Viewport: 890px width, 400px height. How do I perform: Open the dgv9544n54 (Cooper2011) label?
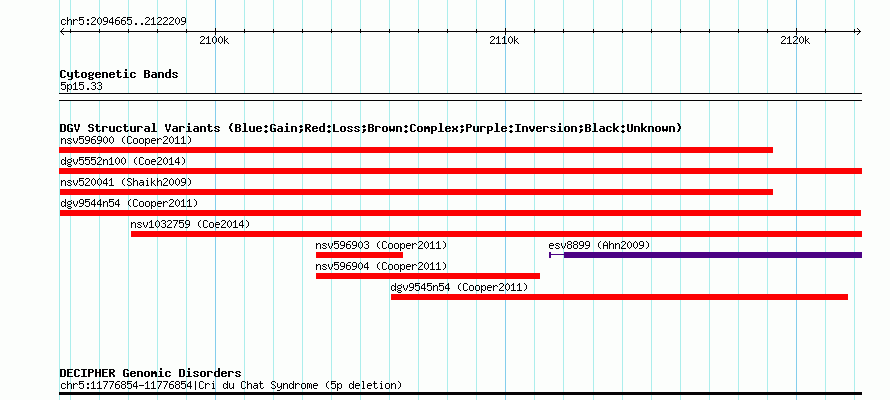pyautogui.click(x=129, y=203)
